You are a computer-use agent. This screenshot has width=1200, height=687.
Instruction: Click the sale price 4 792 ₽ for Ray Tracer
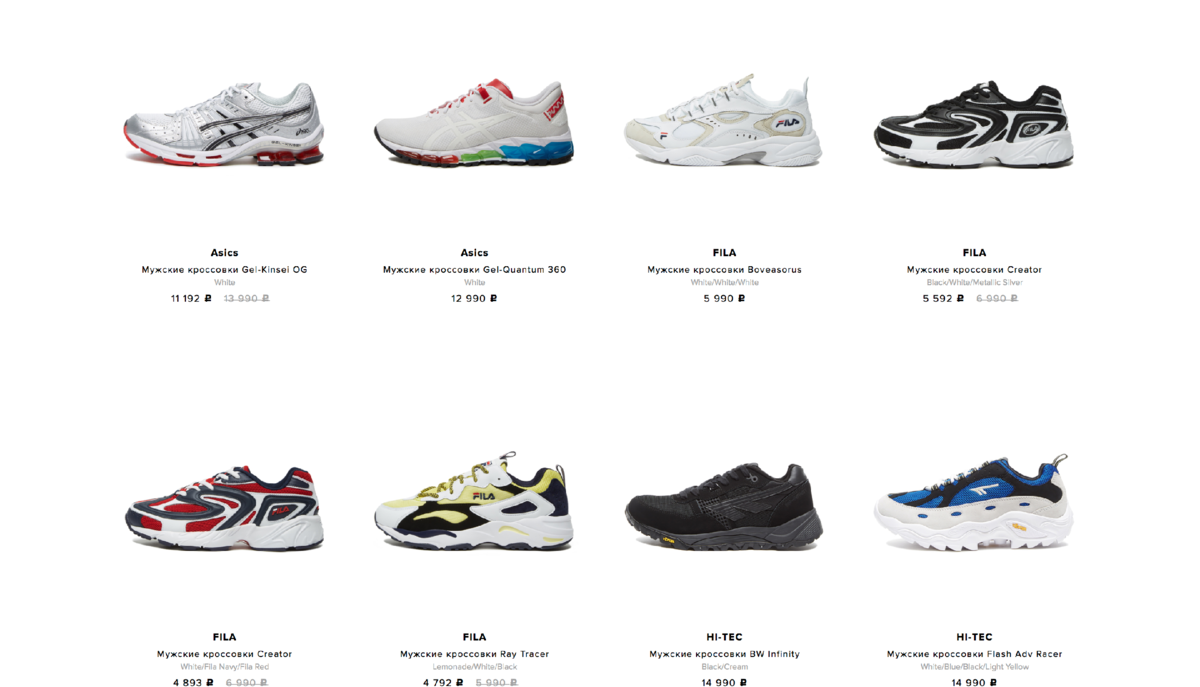[443, 683]
